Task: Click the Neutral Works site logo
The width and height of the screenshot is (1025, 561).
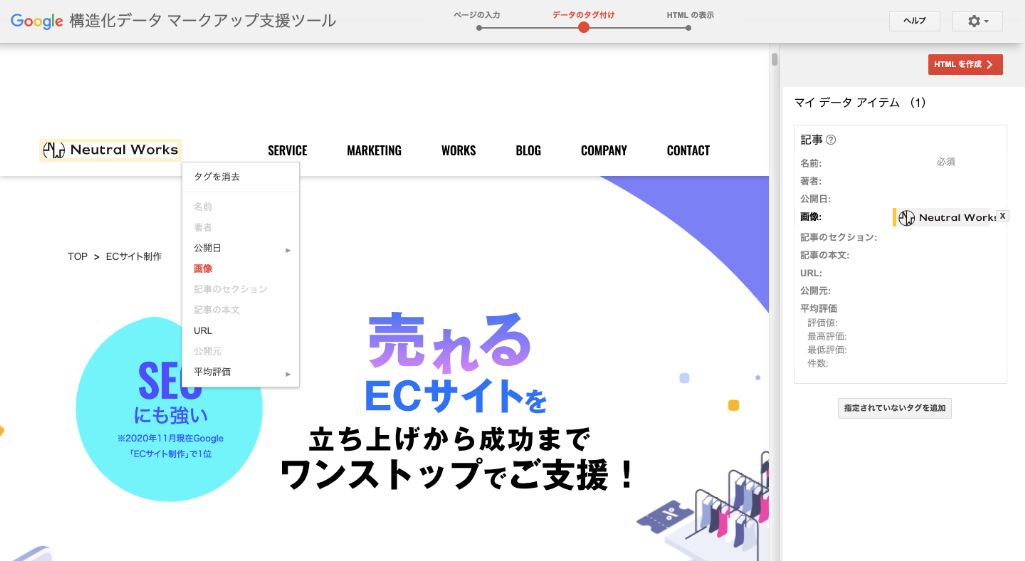Action: [x=110, y=150]
